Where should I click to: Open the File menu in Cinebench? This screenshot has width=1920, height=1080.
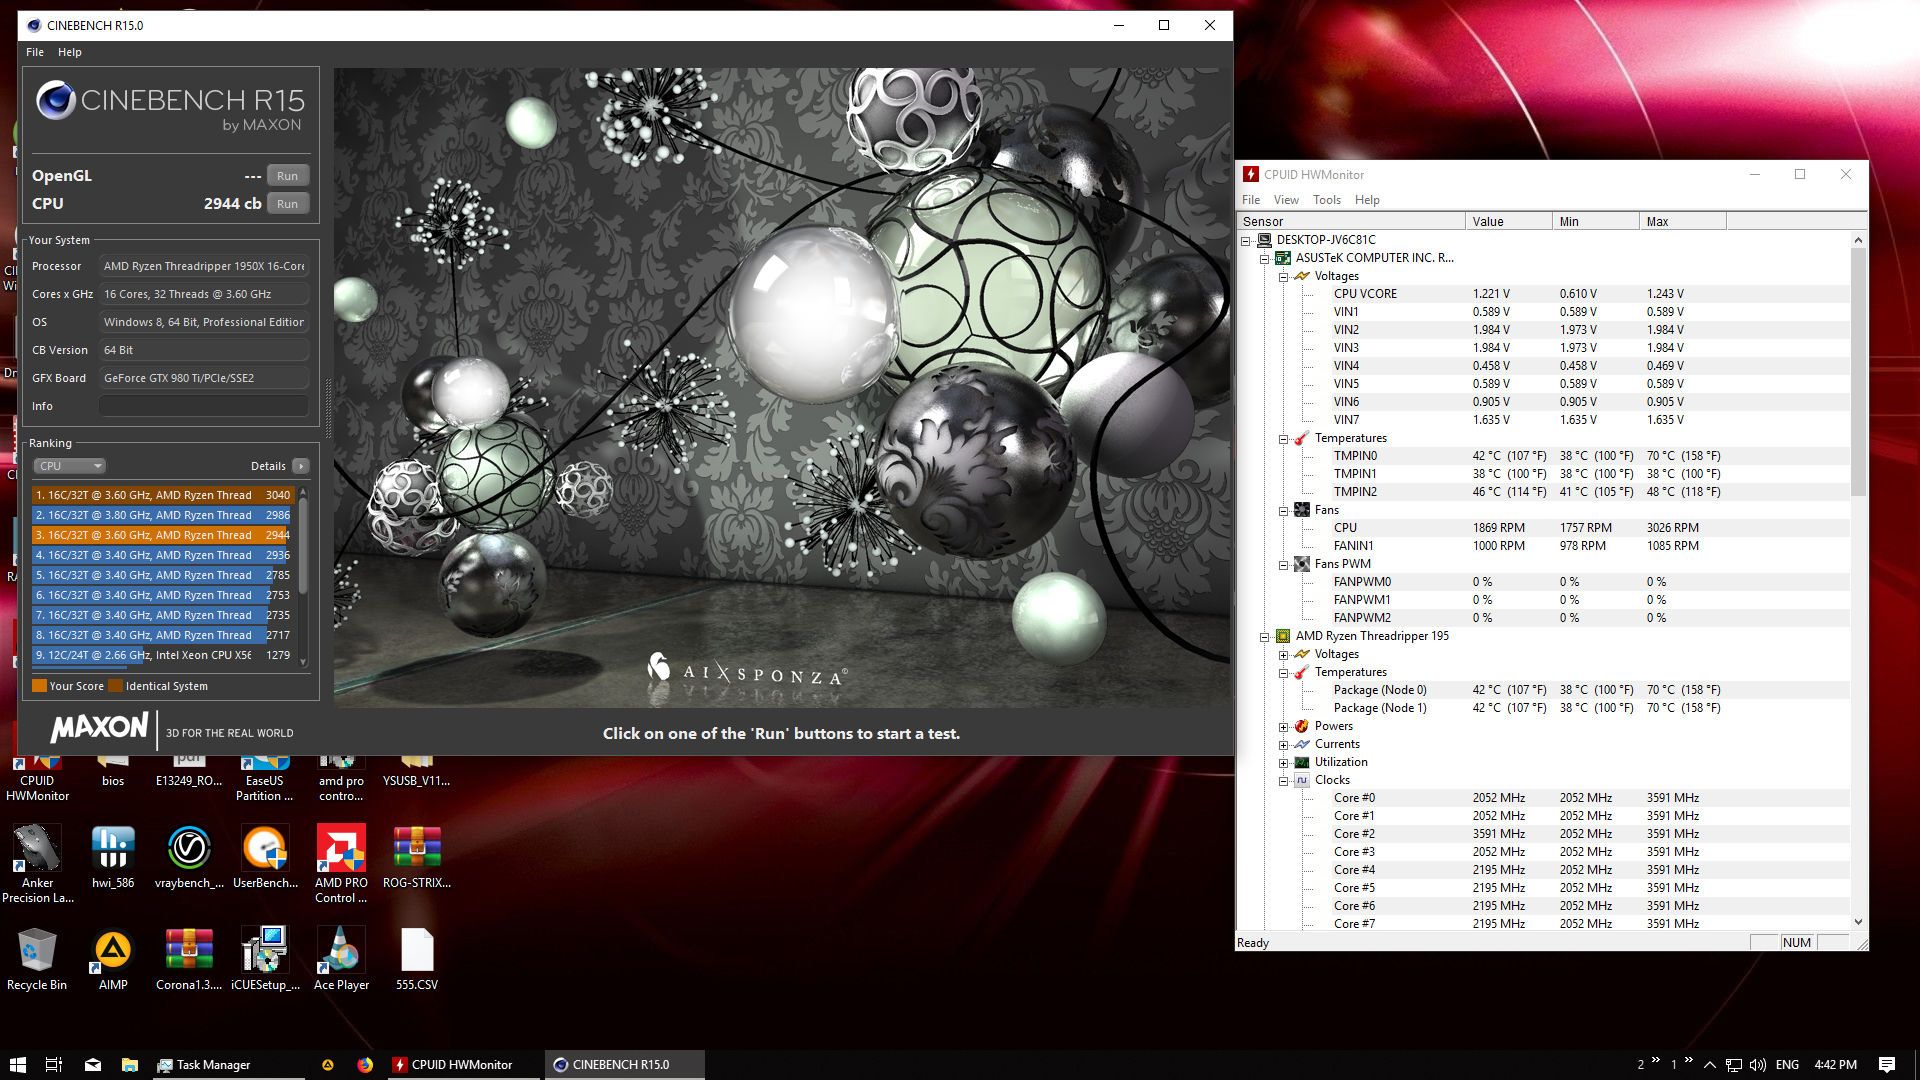coord(35,52)
